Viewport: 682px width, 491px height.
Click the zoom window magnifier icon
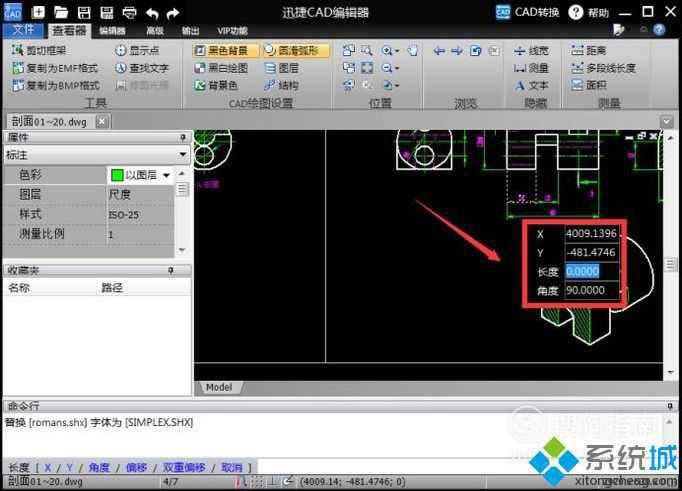367,50
